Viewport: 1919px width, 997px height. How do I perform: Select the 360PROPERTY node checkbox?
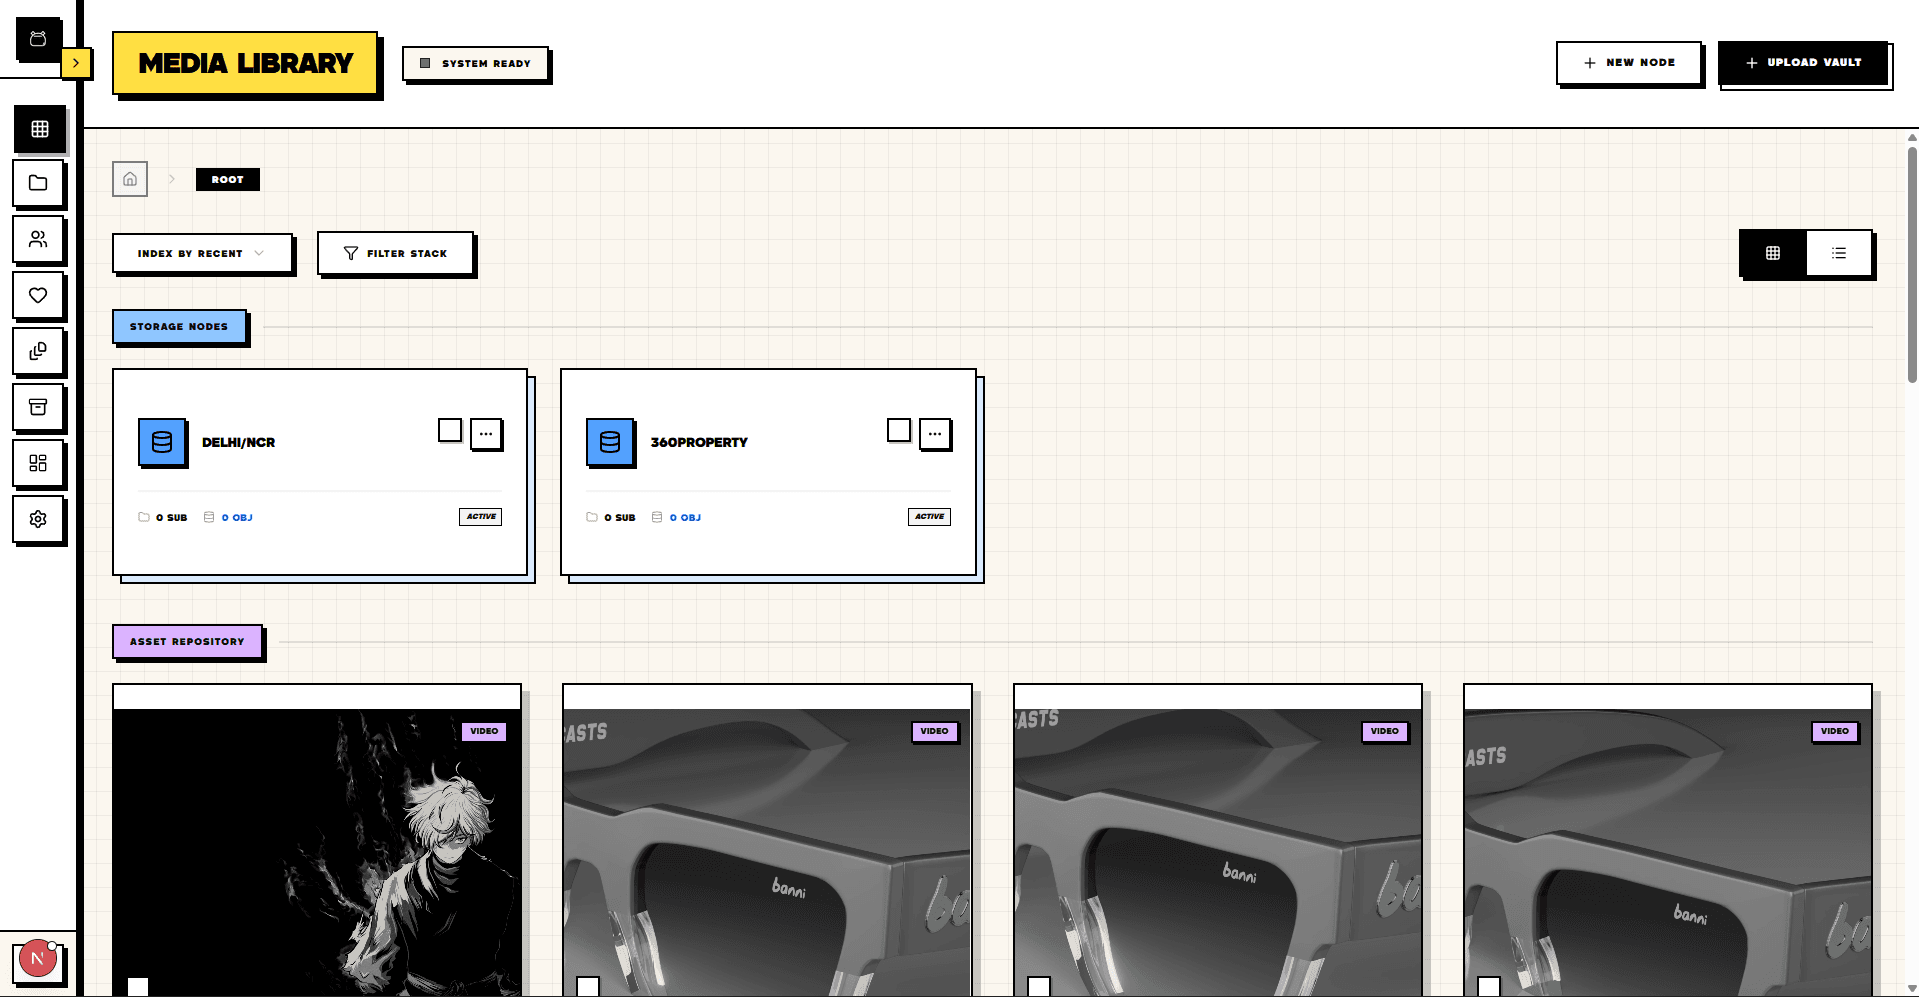(899, 430)
